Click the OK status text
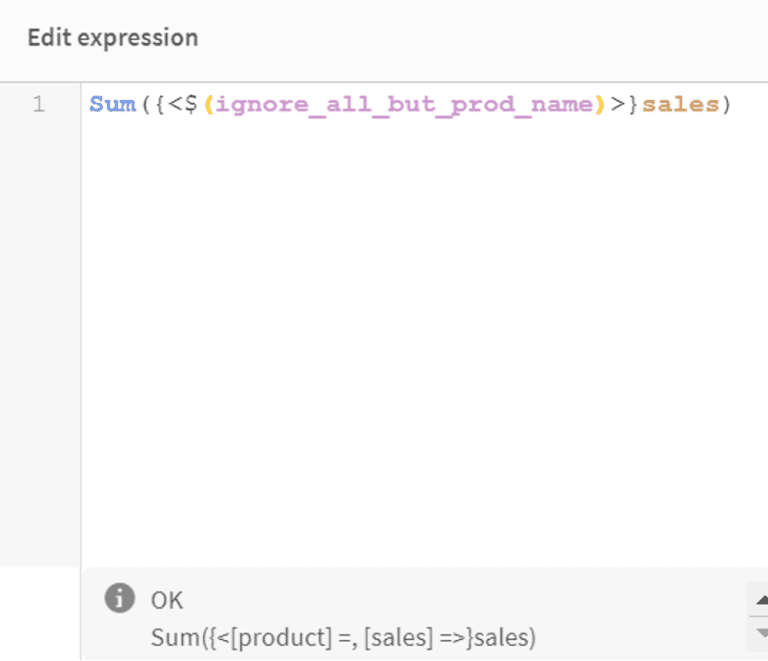Image resolution: width=768 pixels, height=661 pixels. coord(167,600)
